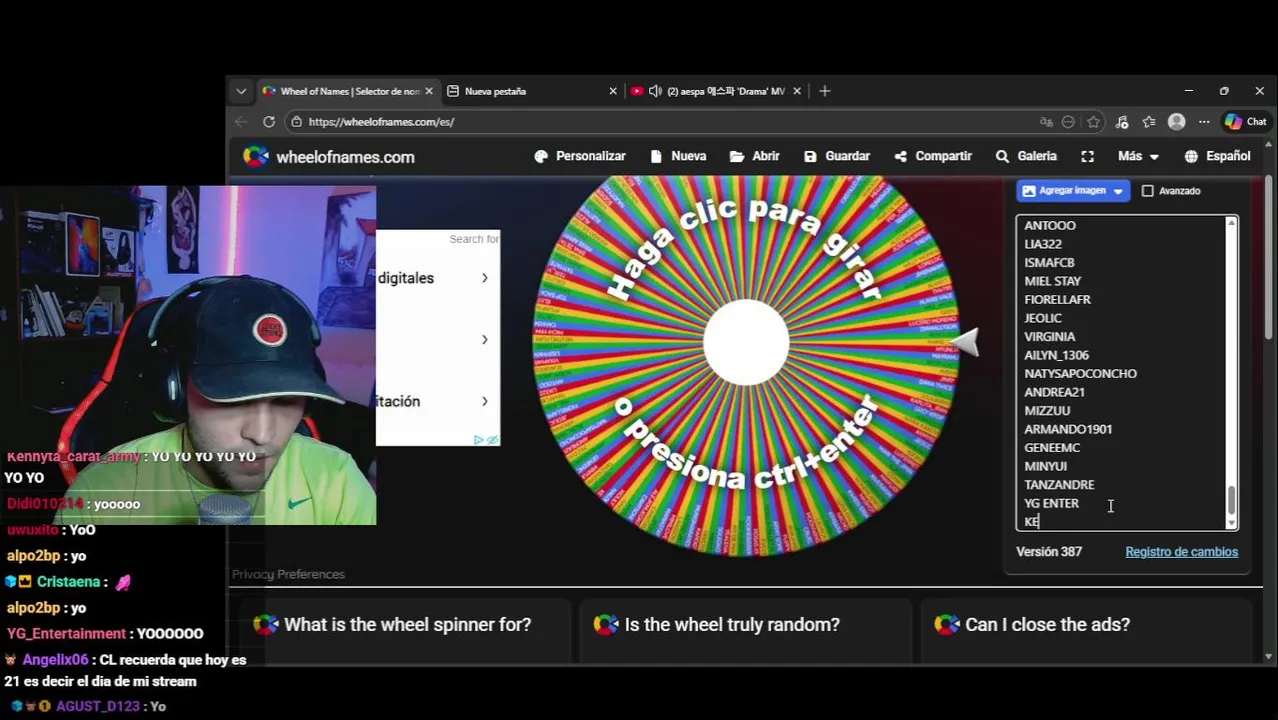Image resolution: width=1278 pixels, height=720 pixels.
Task: Close the Nueva pestaña tab
Action: [x=613, y=91]
